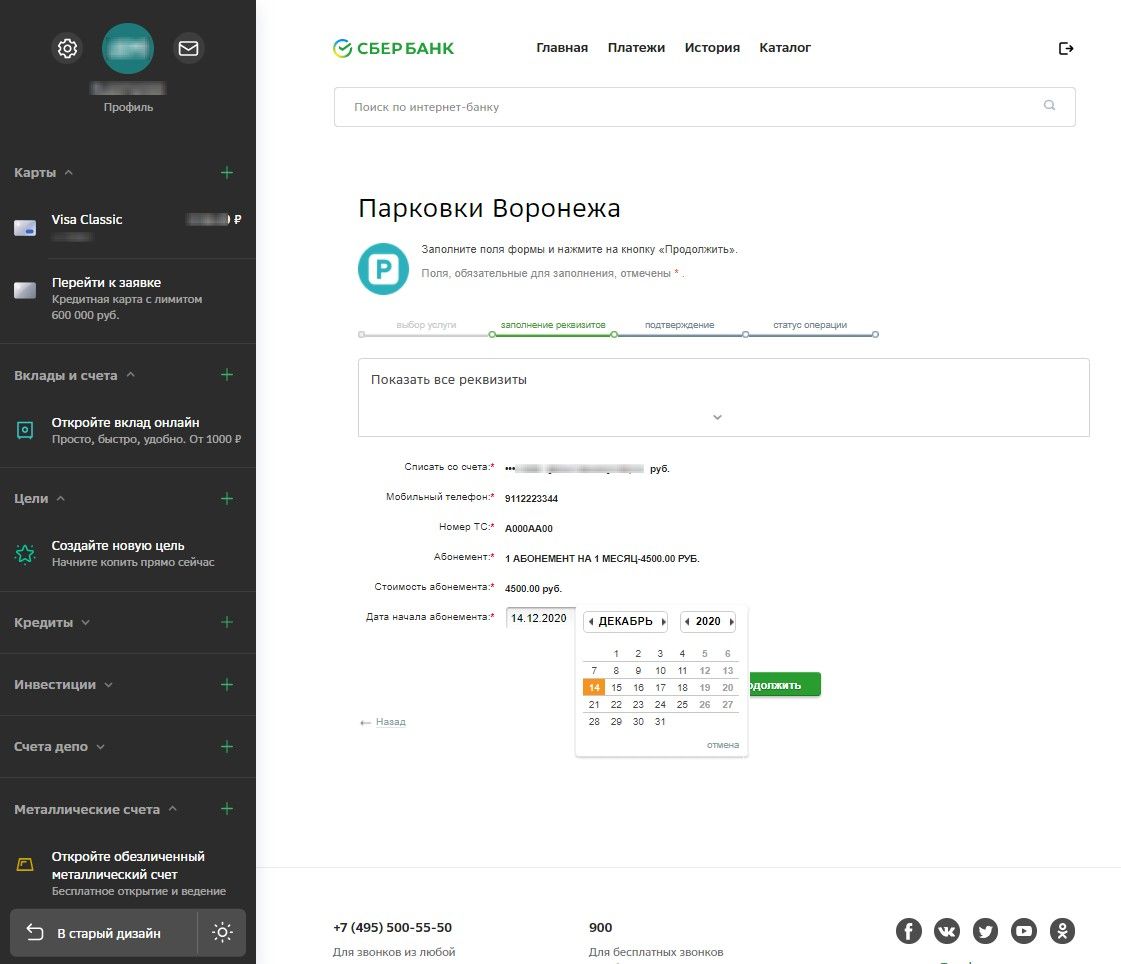Select December 25 in calendar

[x=682, y=704]
